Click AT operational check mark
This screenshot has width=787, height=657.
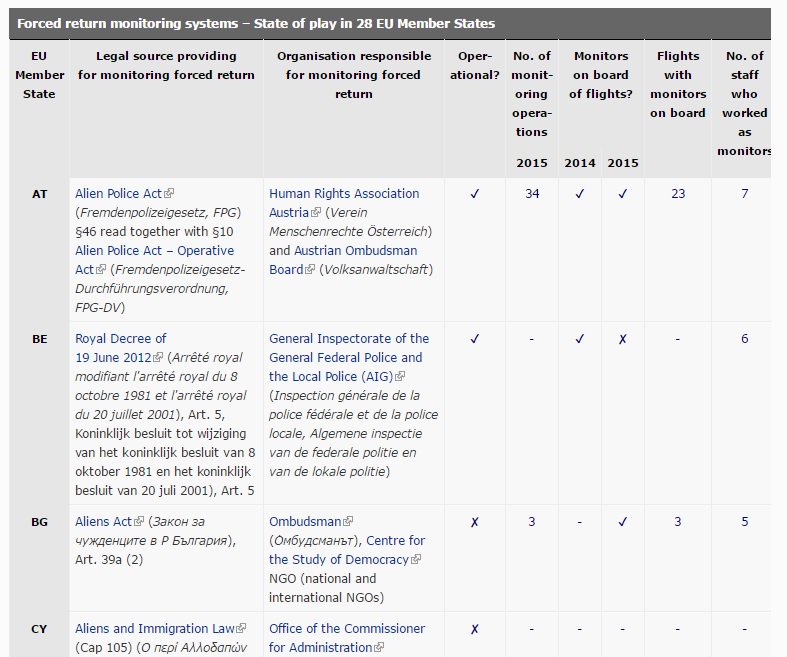pos(474,194)
